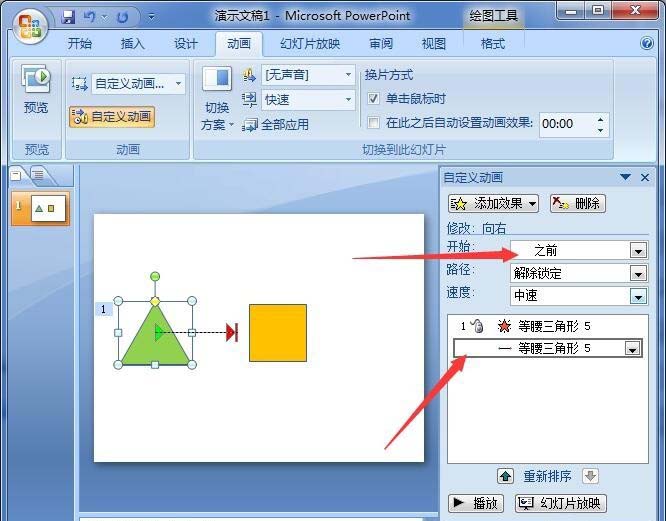Click the yellow adjustment diamond handle
The width and height of the screenshot is (666, 521).
pos(155,301)
